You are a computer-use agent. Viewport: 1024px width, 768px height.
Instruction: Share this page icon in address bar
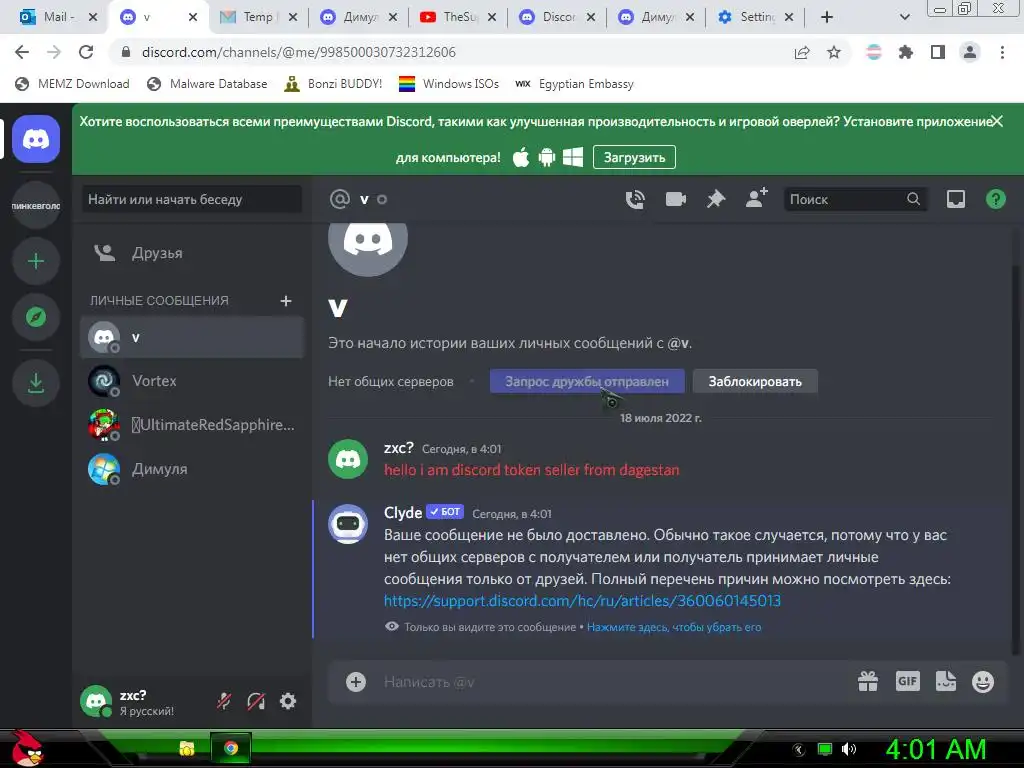tap(802, 52)
